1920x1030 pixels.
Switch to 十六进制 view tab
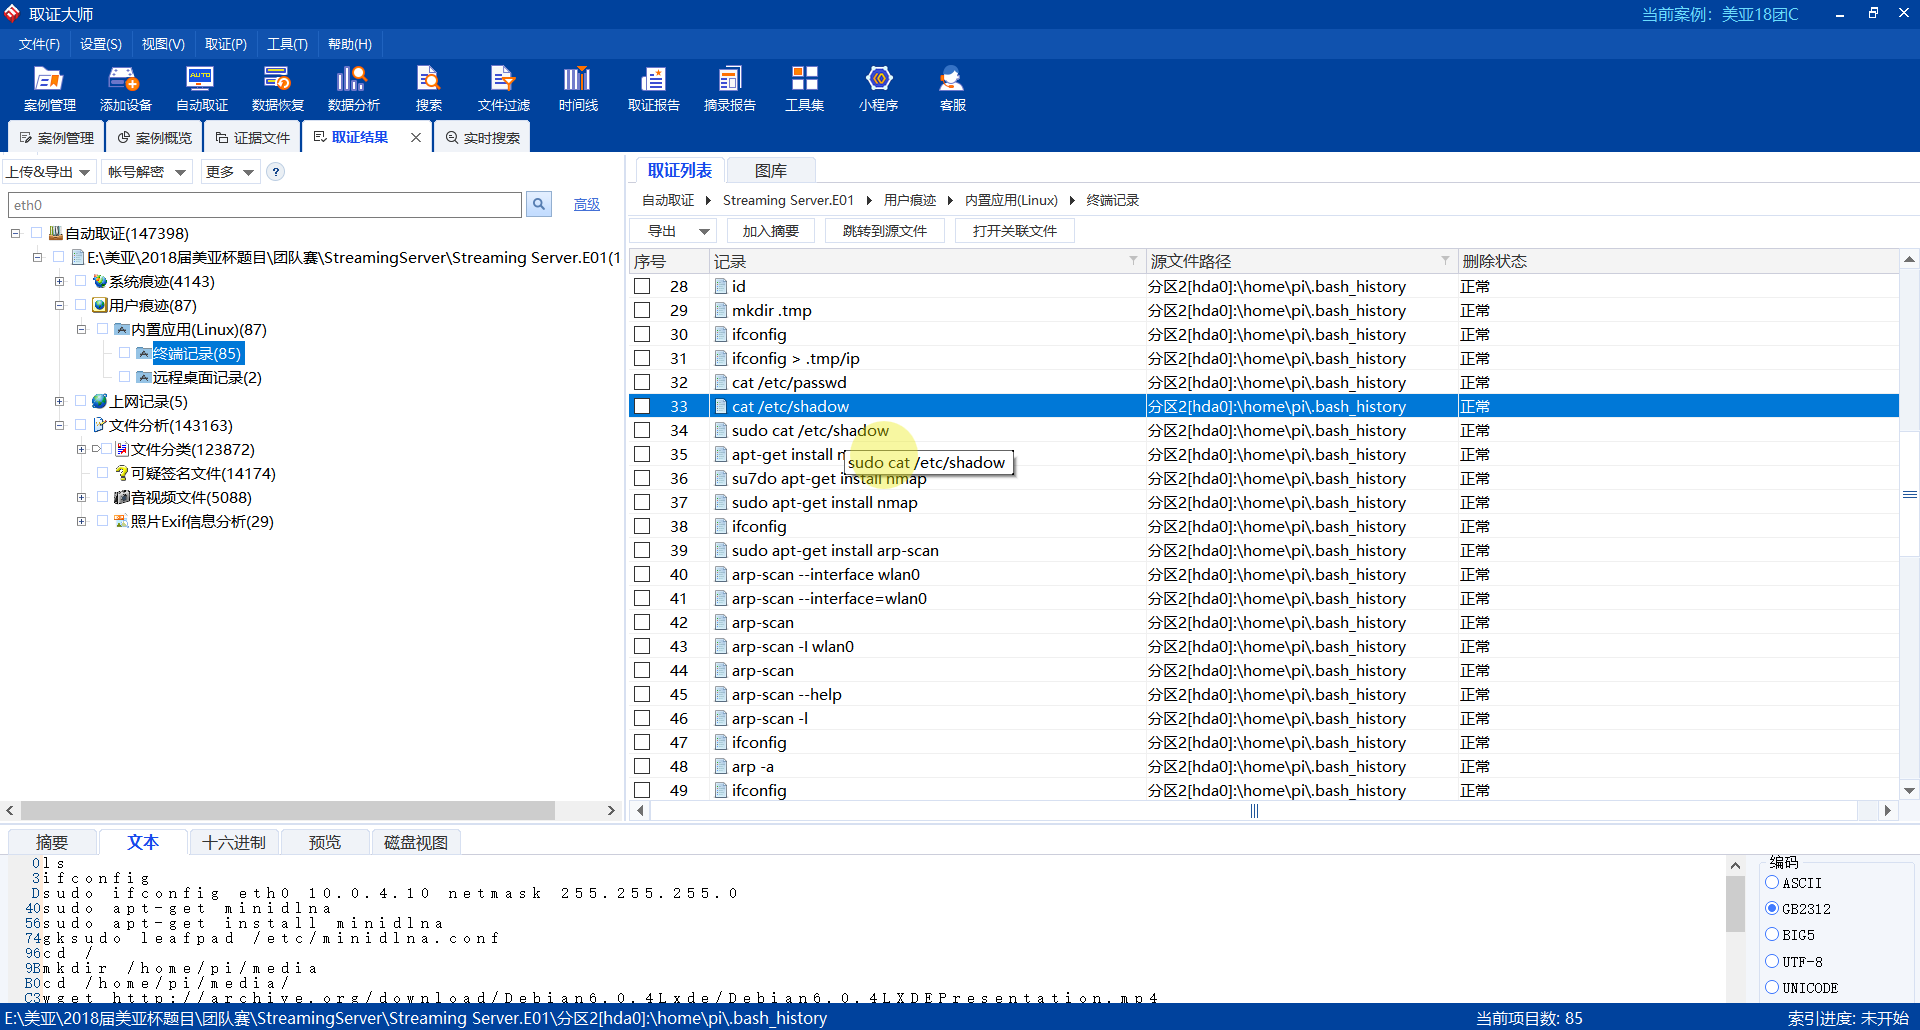[234, 842]
